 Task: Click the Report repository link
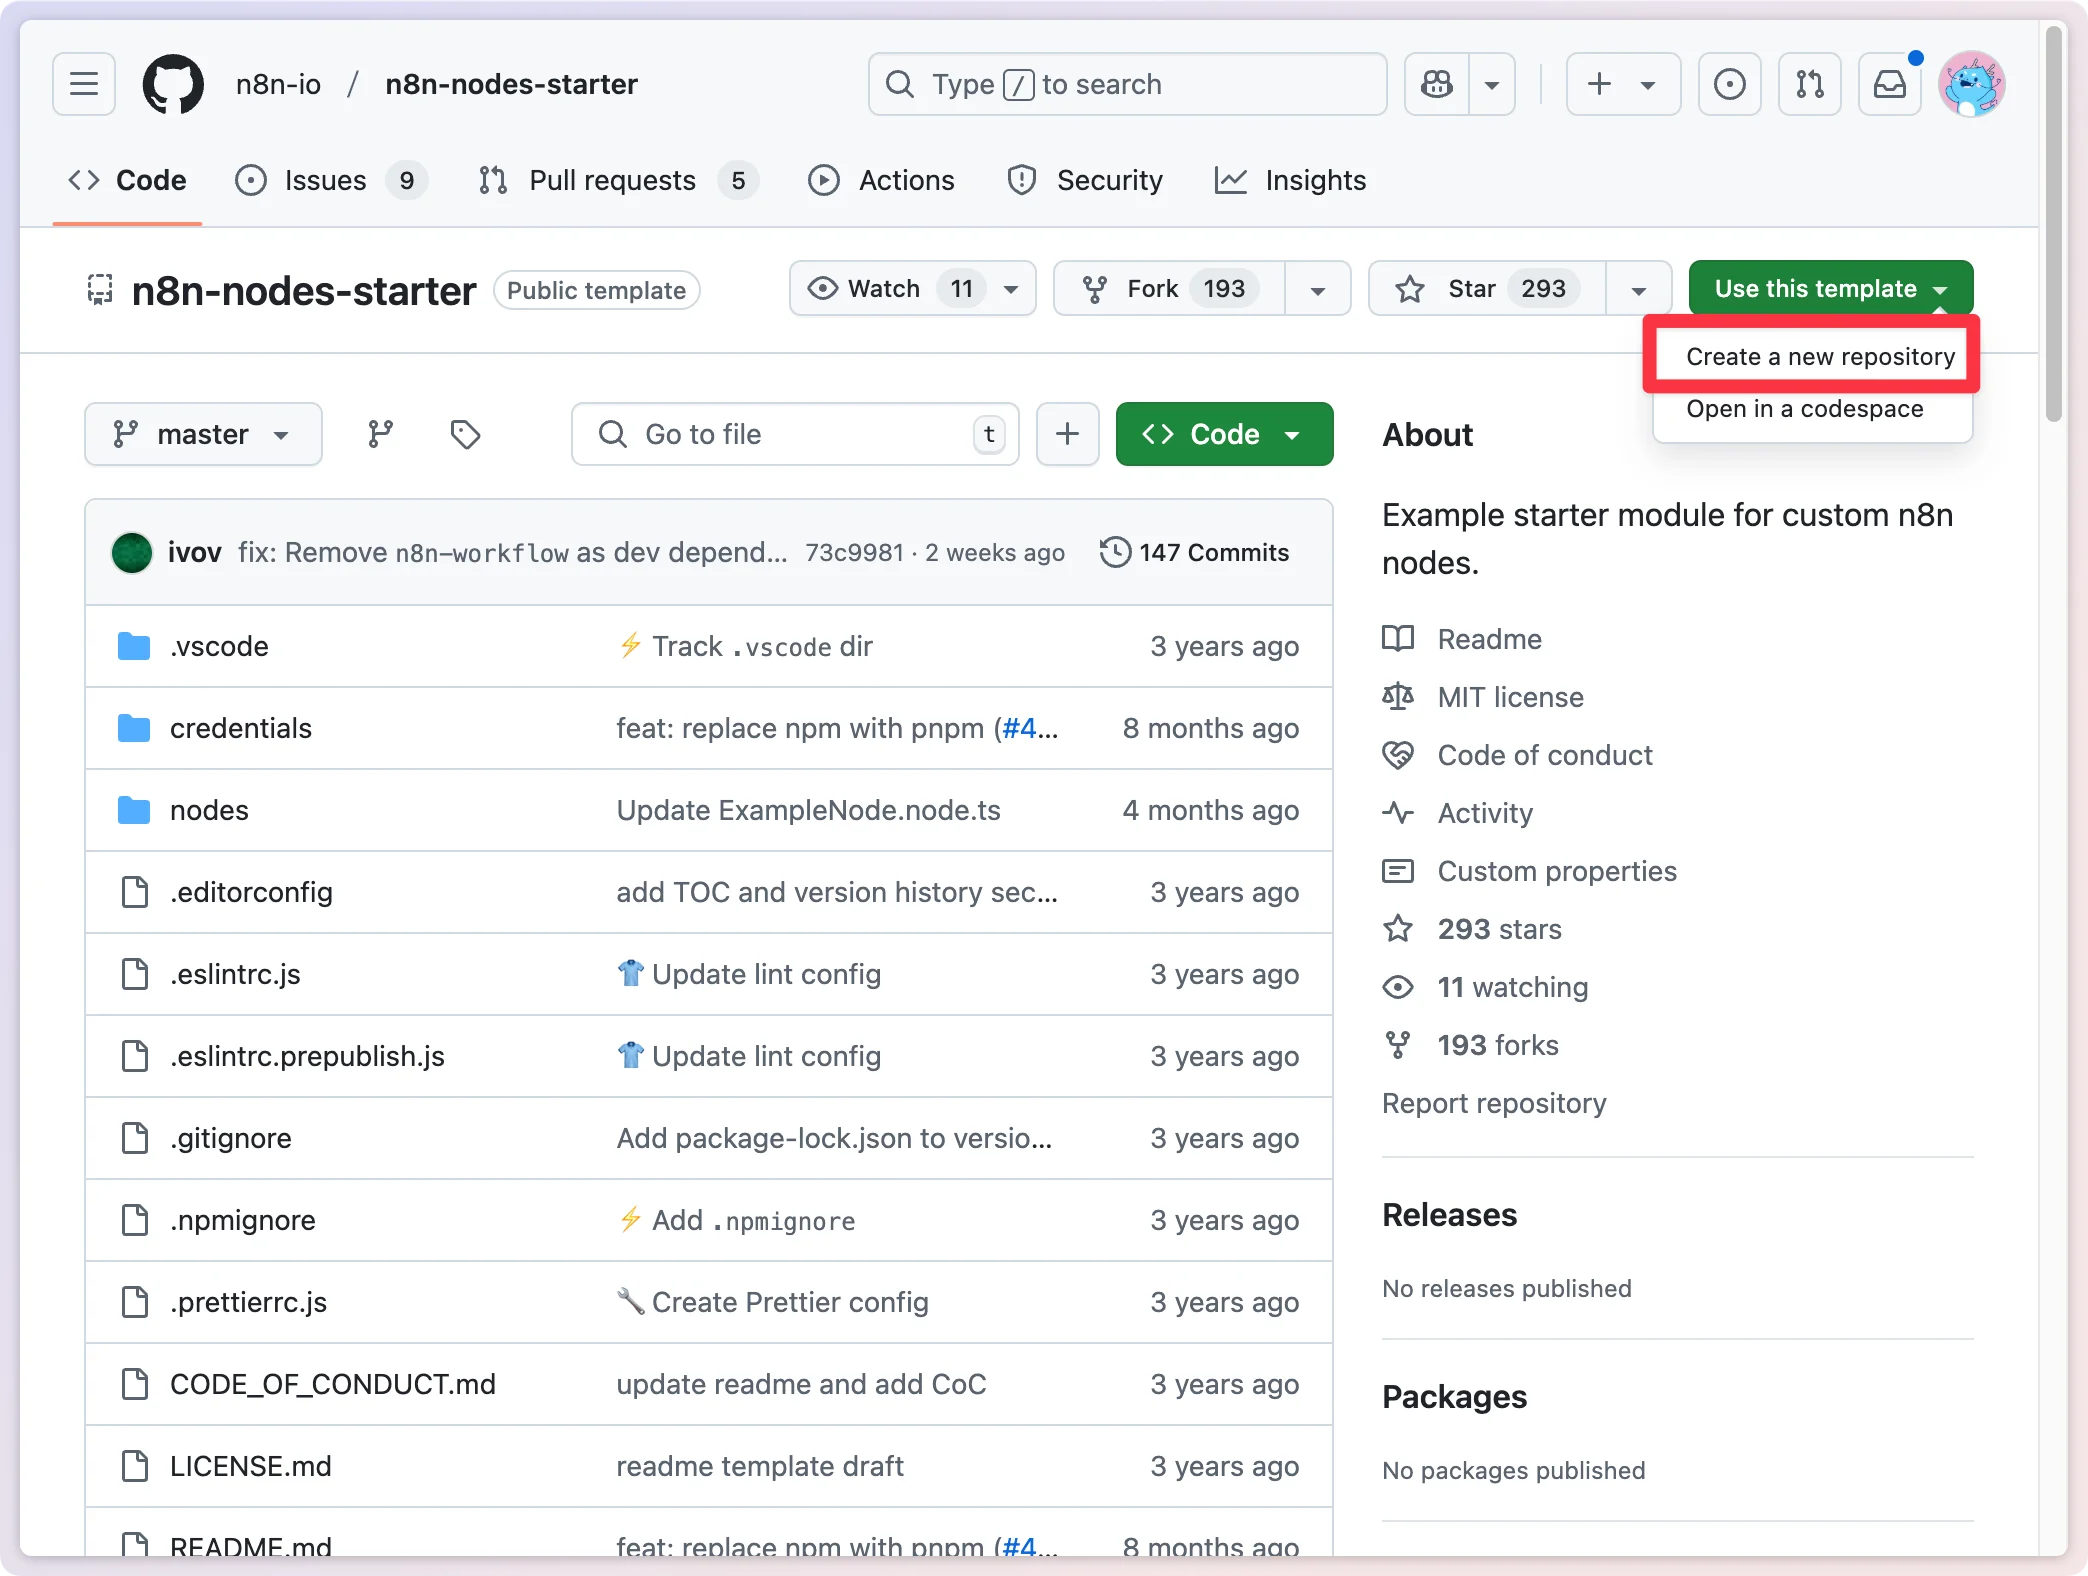1493,1103
